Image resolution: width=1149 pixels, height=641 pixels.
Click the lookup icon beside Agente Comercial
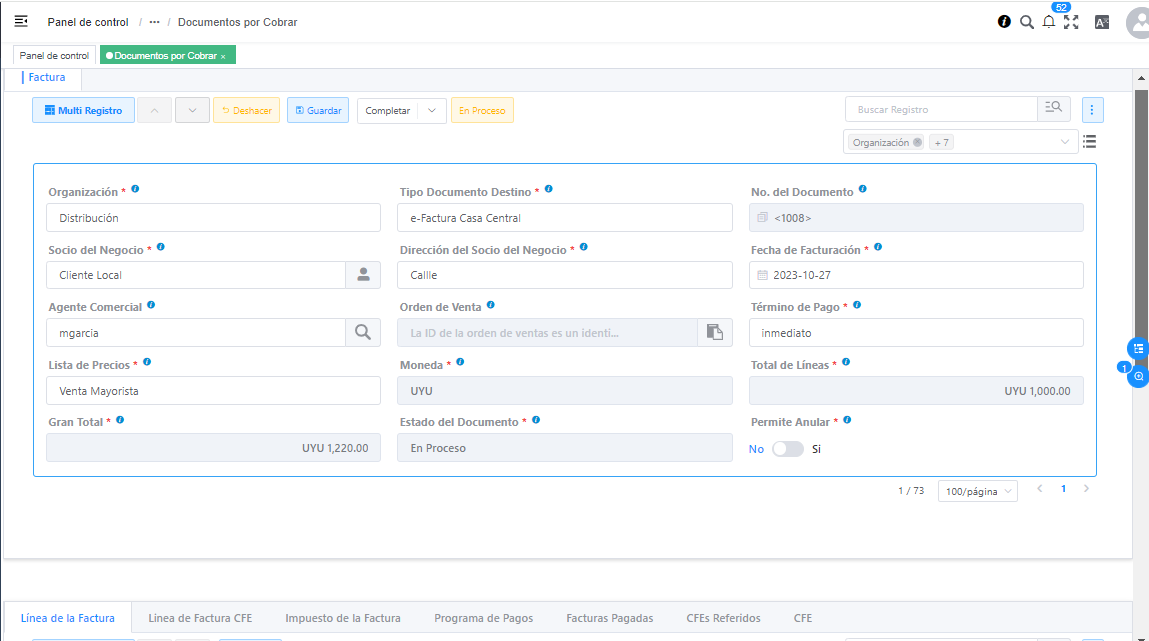tap(363, 332)
